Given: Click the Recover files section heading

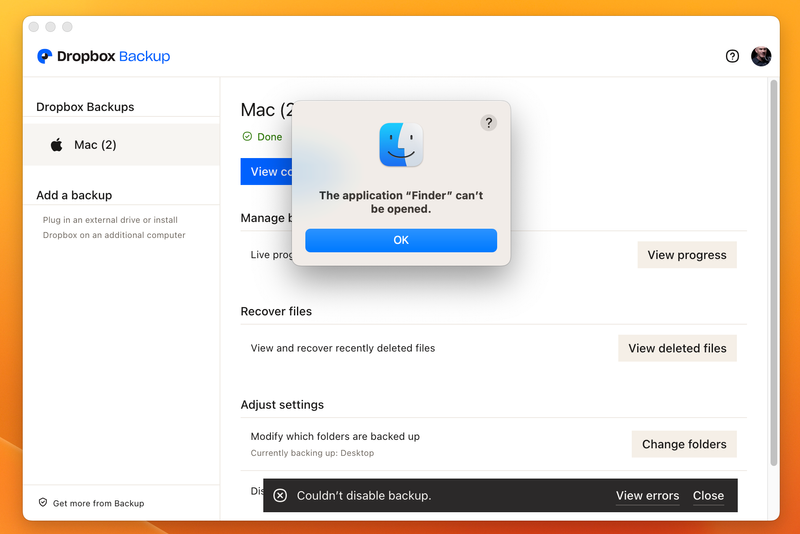Looking at the screenshot, I should tap(276, 311).
